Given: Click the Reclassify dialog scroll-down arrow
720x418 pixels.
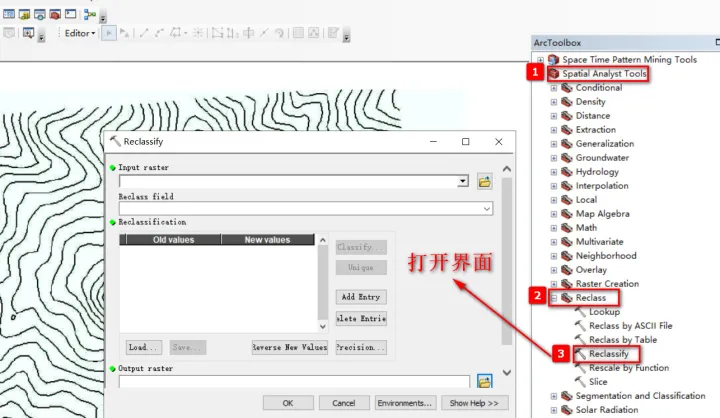Looking at the screenshot, I should [507, 373].
